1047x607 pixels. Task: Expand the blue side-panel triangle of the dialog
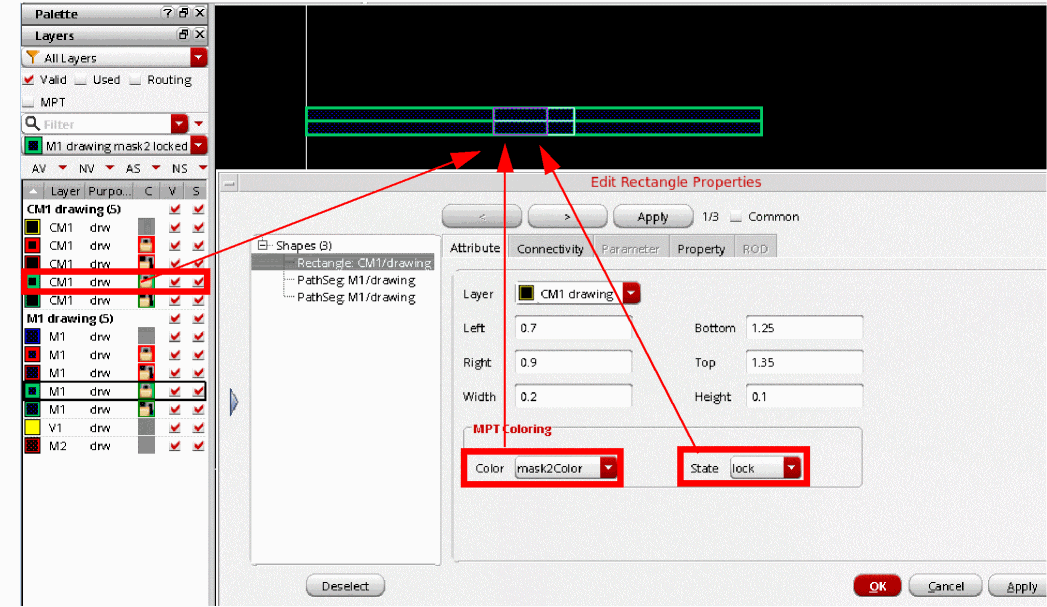(234, 402)
